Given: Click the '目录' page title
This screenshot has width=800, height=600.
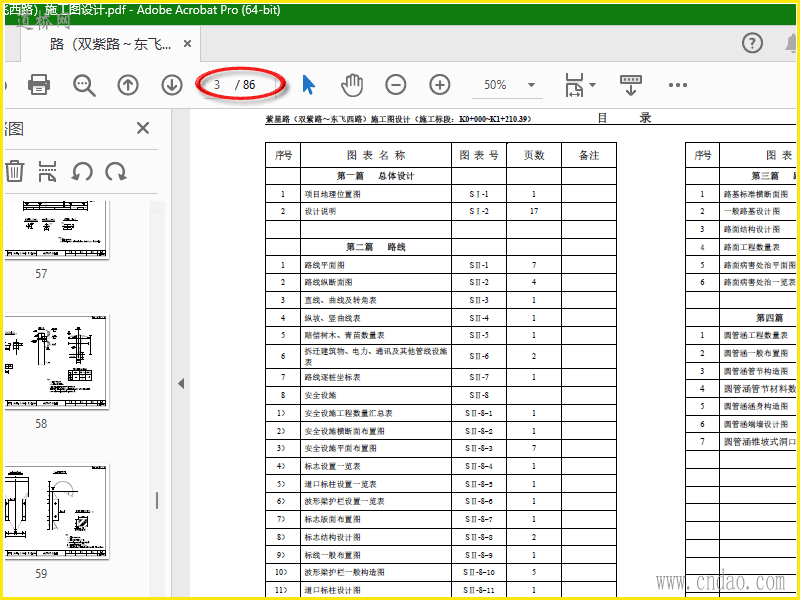Looking at the screenshot, I should (624, 118).
